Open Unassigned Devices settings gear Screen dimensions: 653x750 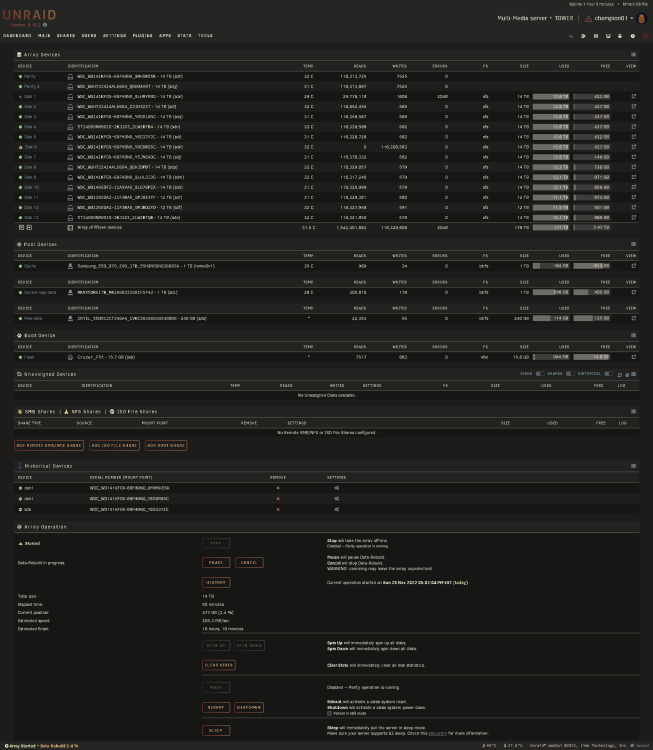click(x=627, y=375)
